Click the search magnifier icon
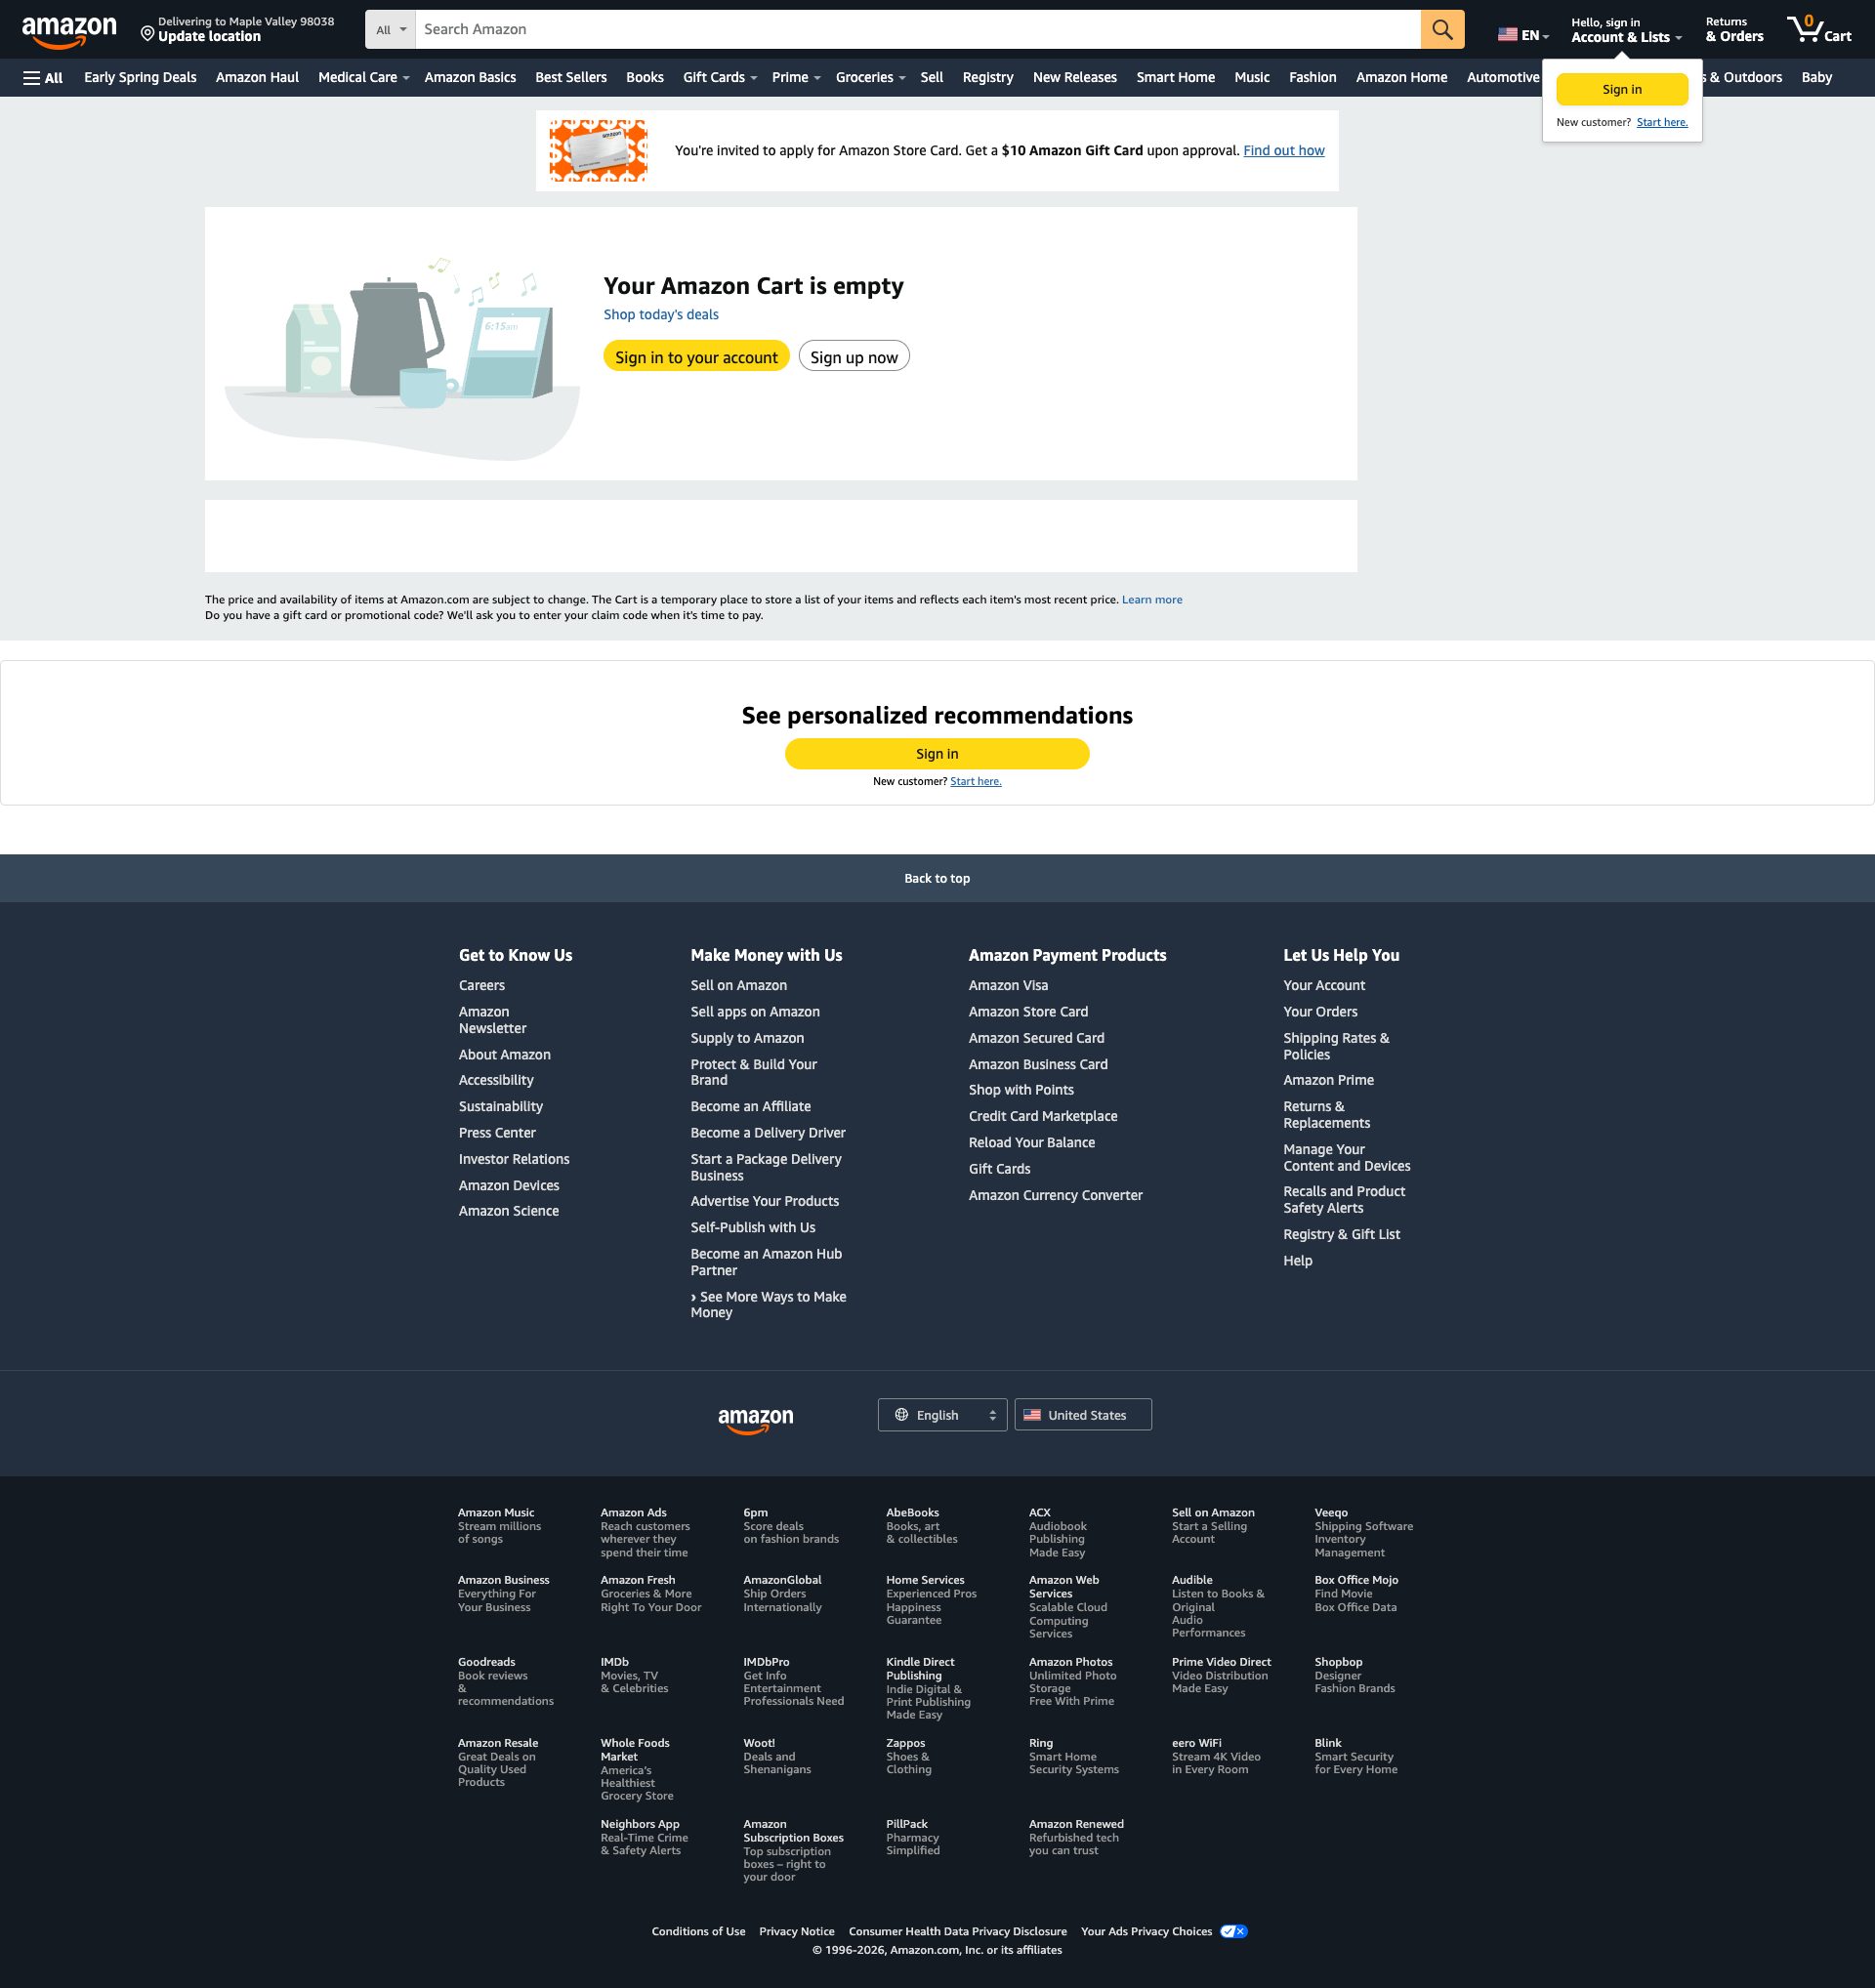Image resolution: width=1875 pixels, height=1988 pixels. (x=1441, y=29)
